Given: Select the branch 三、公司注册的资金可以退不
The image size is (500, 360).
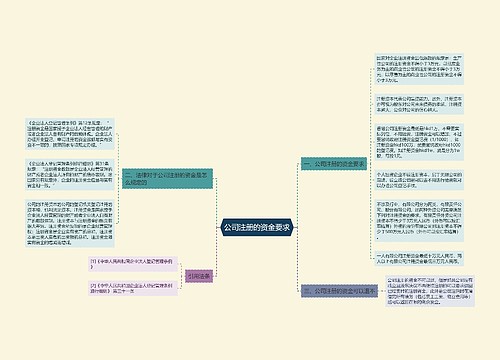Looking at the screenshot, I should pos(339,291).
